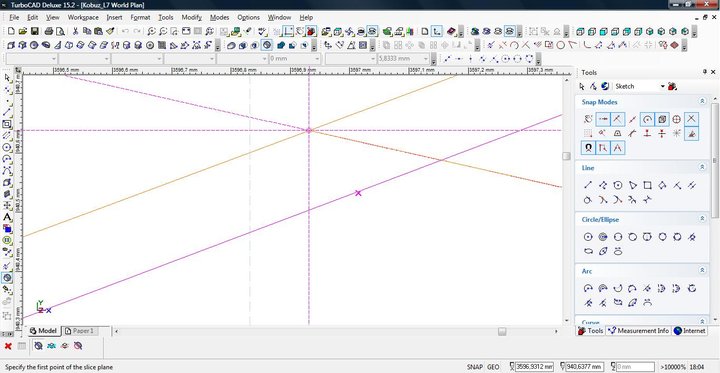Click the Sphere 3D primitive icon in second toolbar
The image size is (720, 373).
(x=34, y=45)
